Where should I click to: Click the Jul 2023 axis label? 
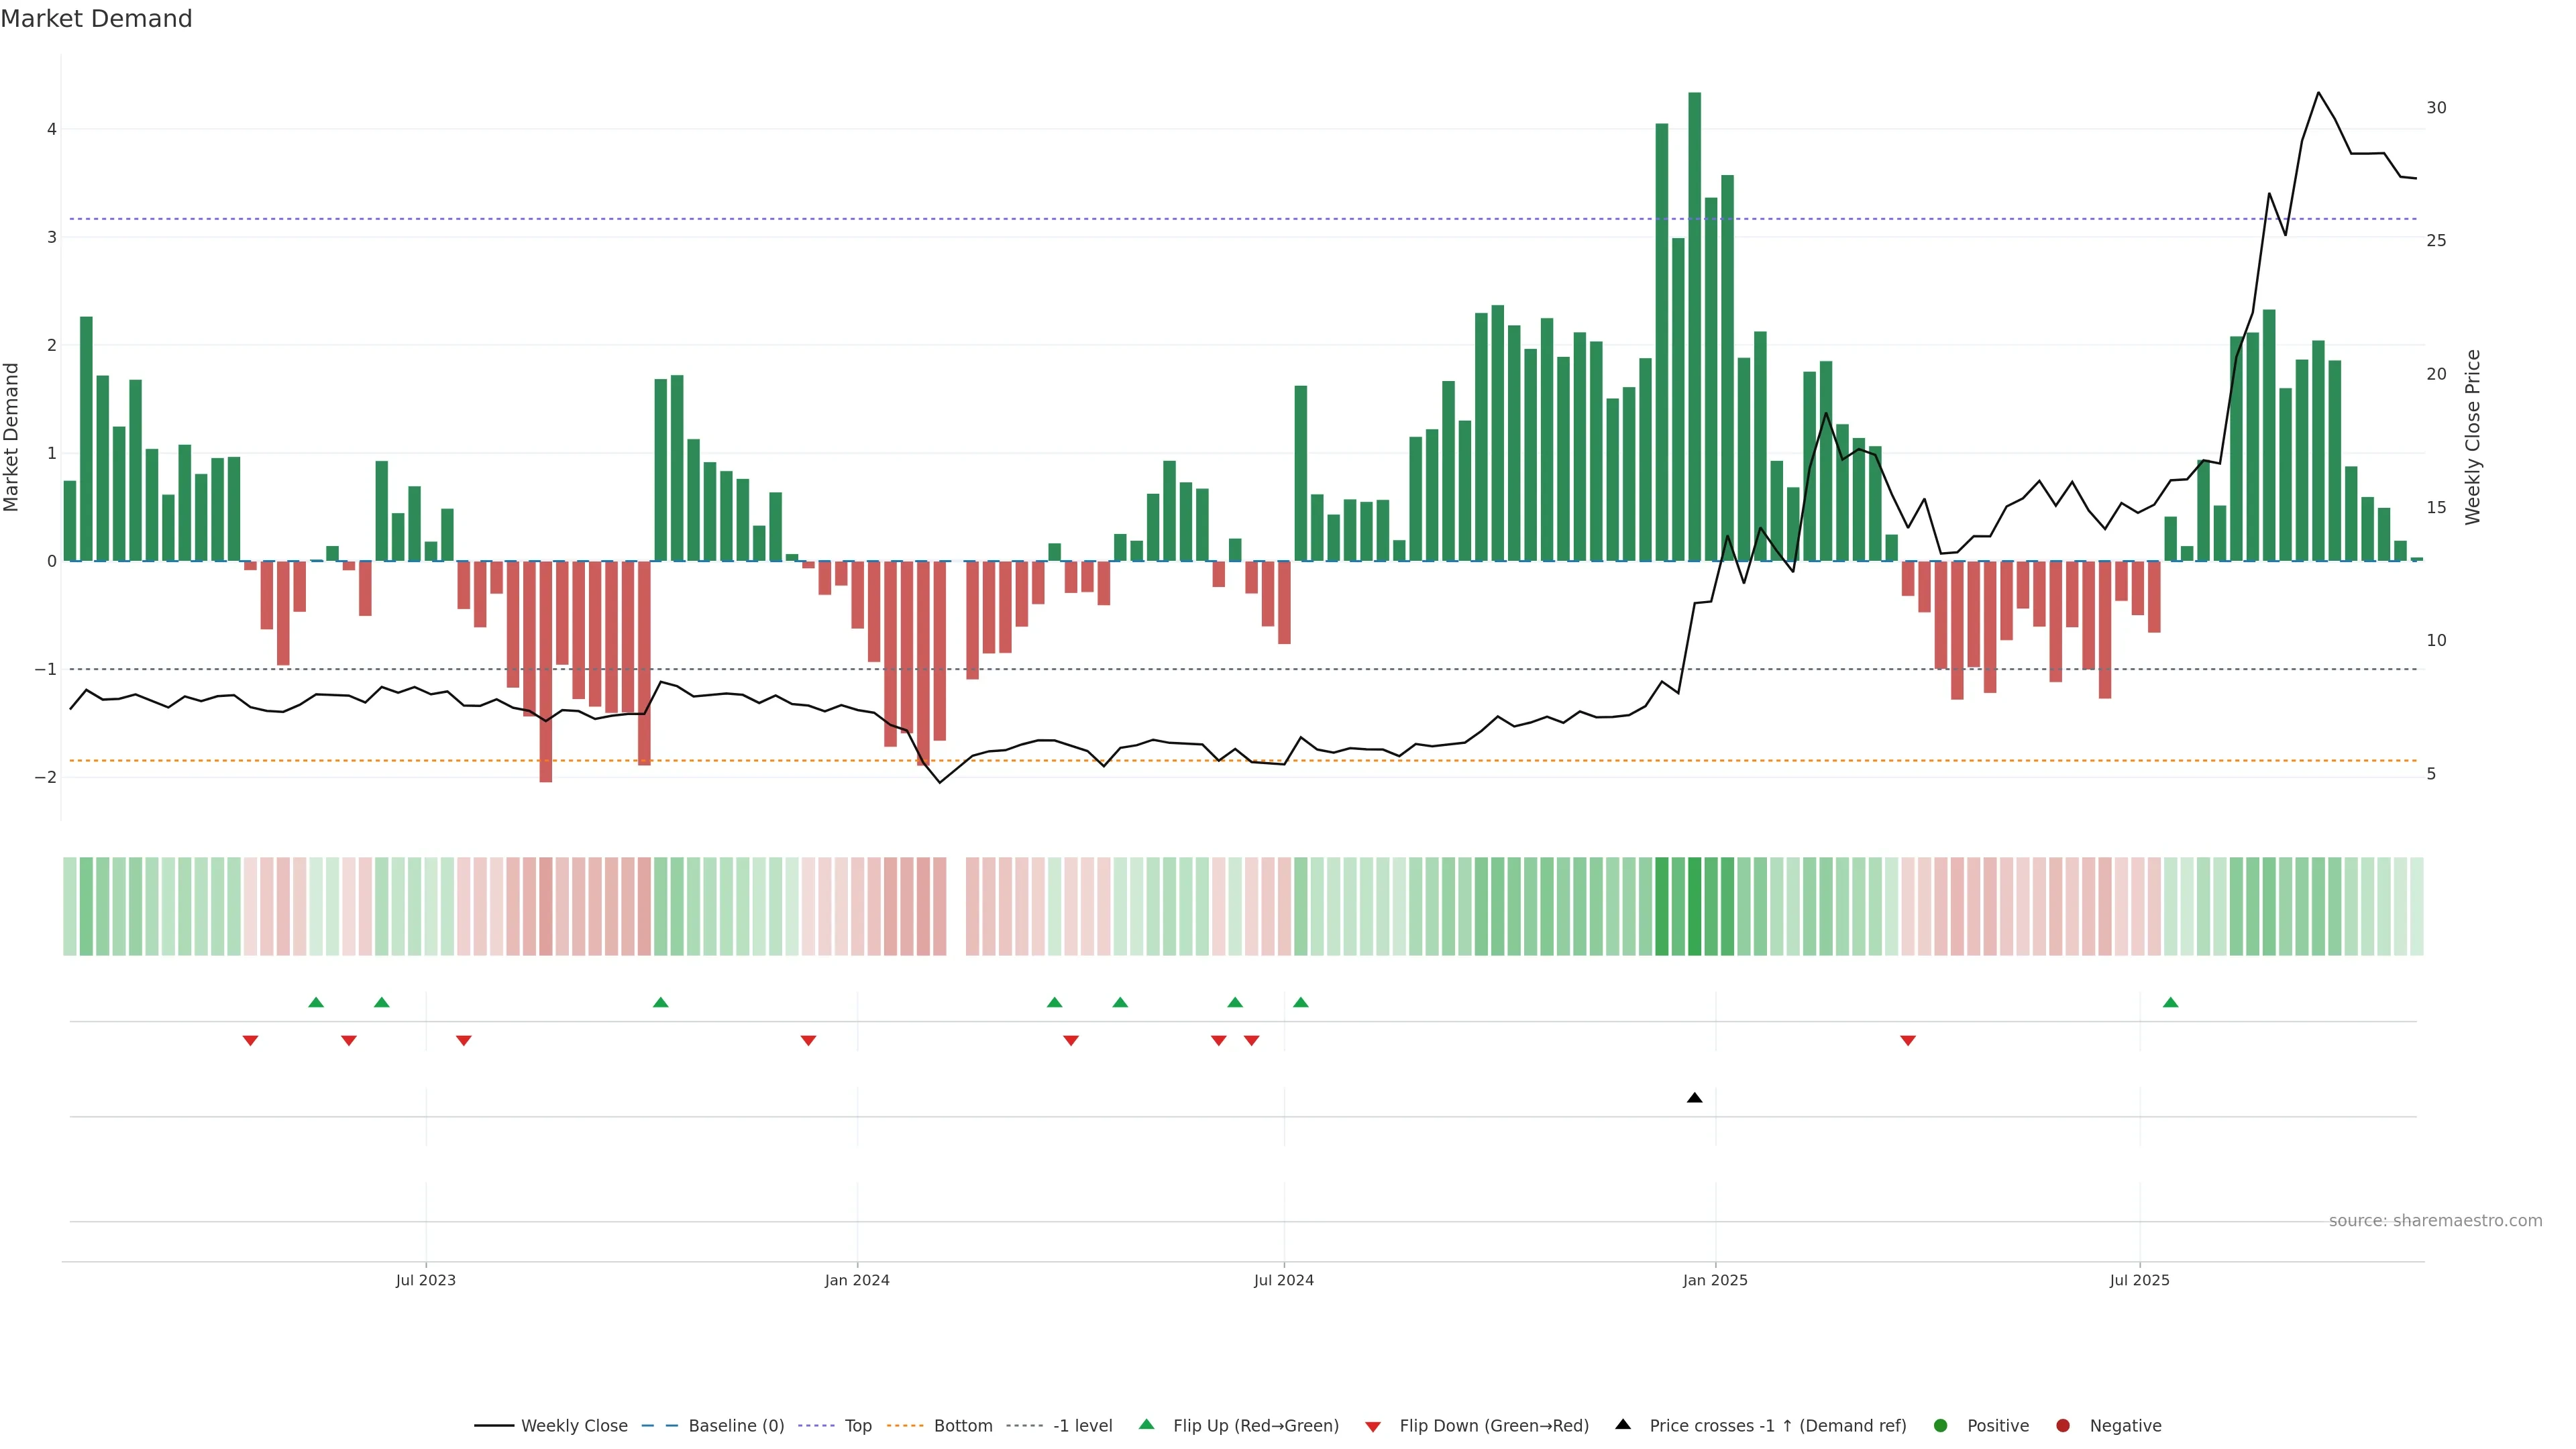(426, 1280)
